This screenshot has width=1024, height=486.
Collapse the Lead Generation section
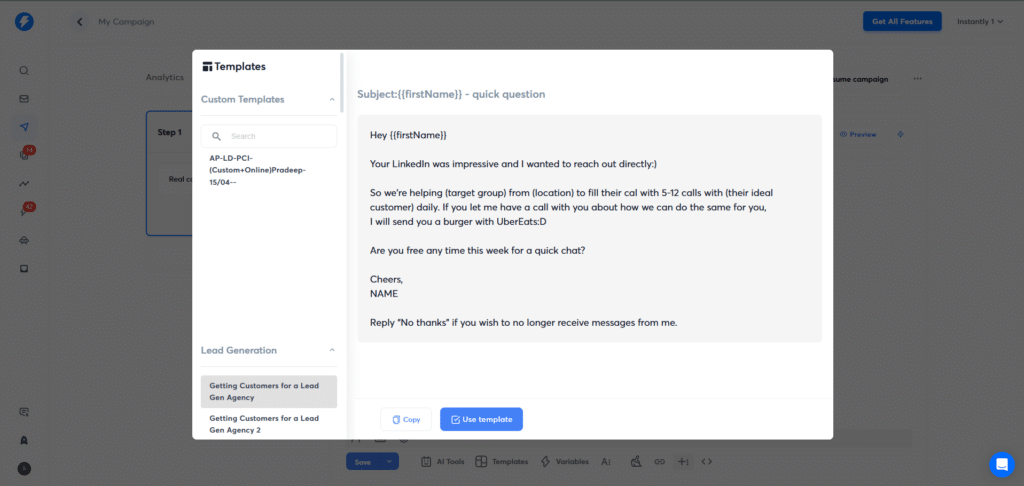click(332, 350)
